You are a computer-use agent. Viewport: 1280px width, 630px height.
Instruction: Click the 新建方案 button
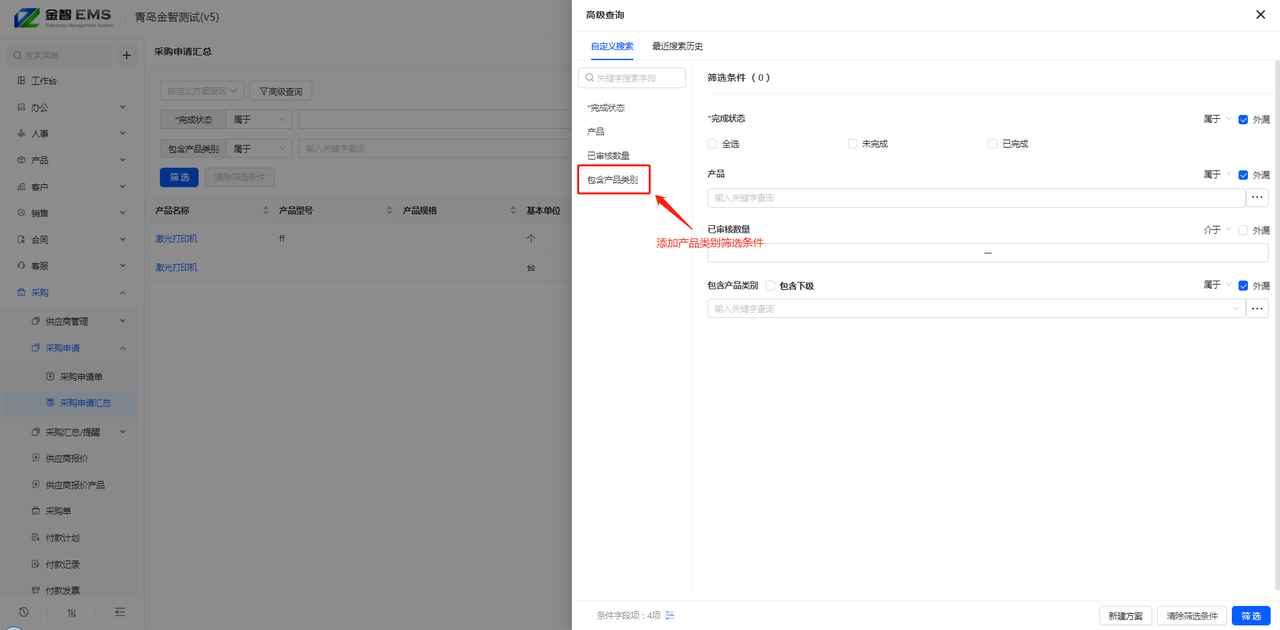coord(1125,616)
